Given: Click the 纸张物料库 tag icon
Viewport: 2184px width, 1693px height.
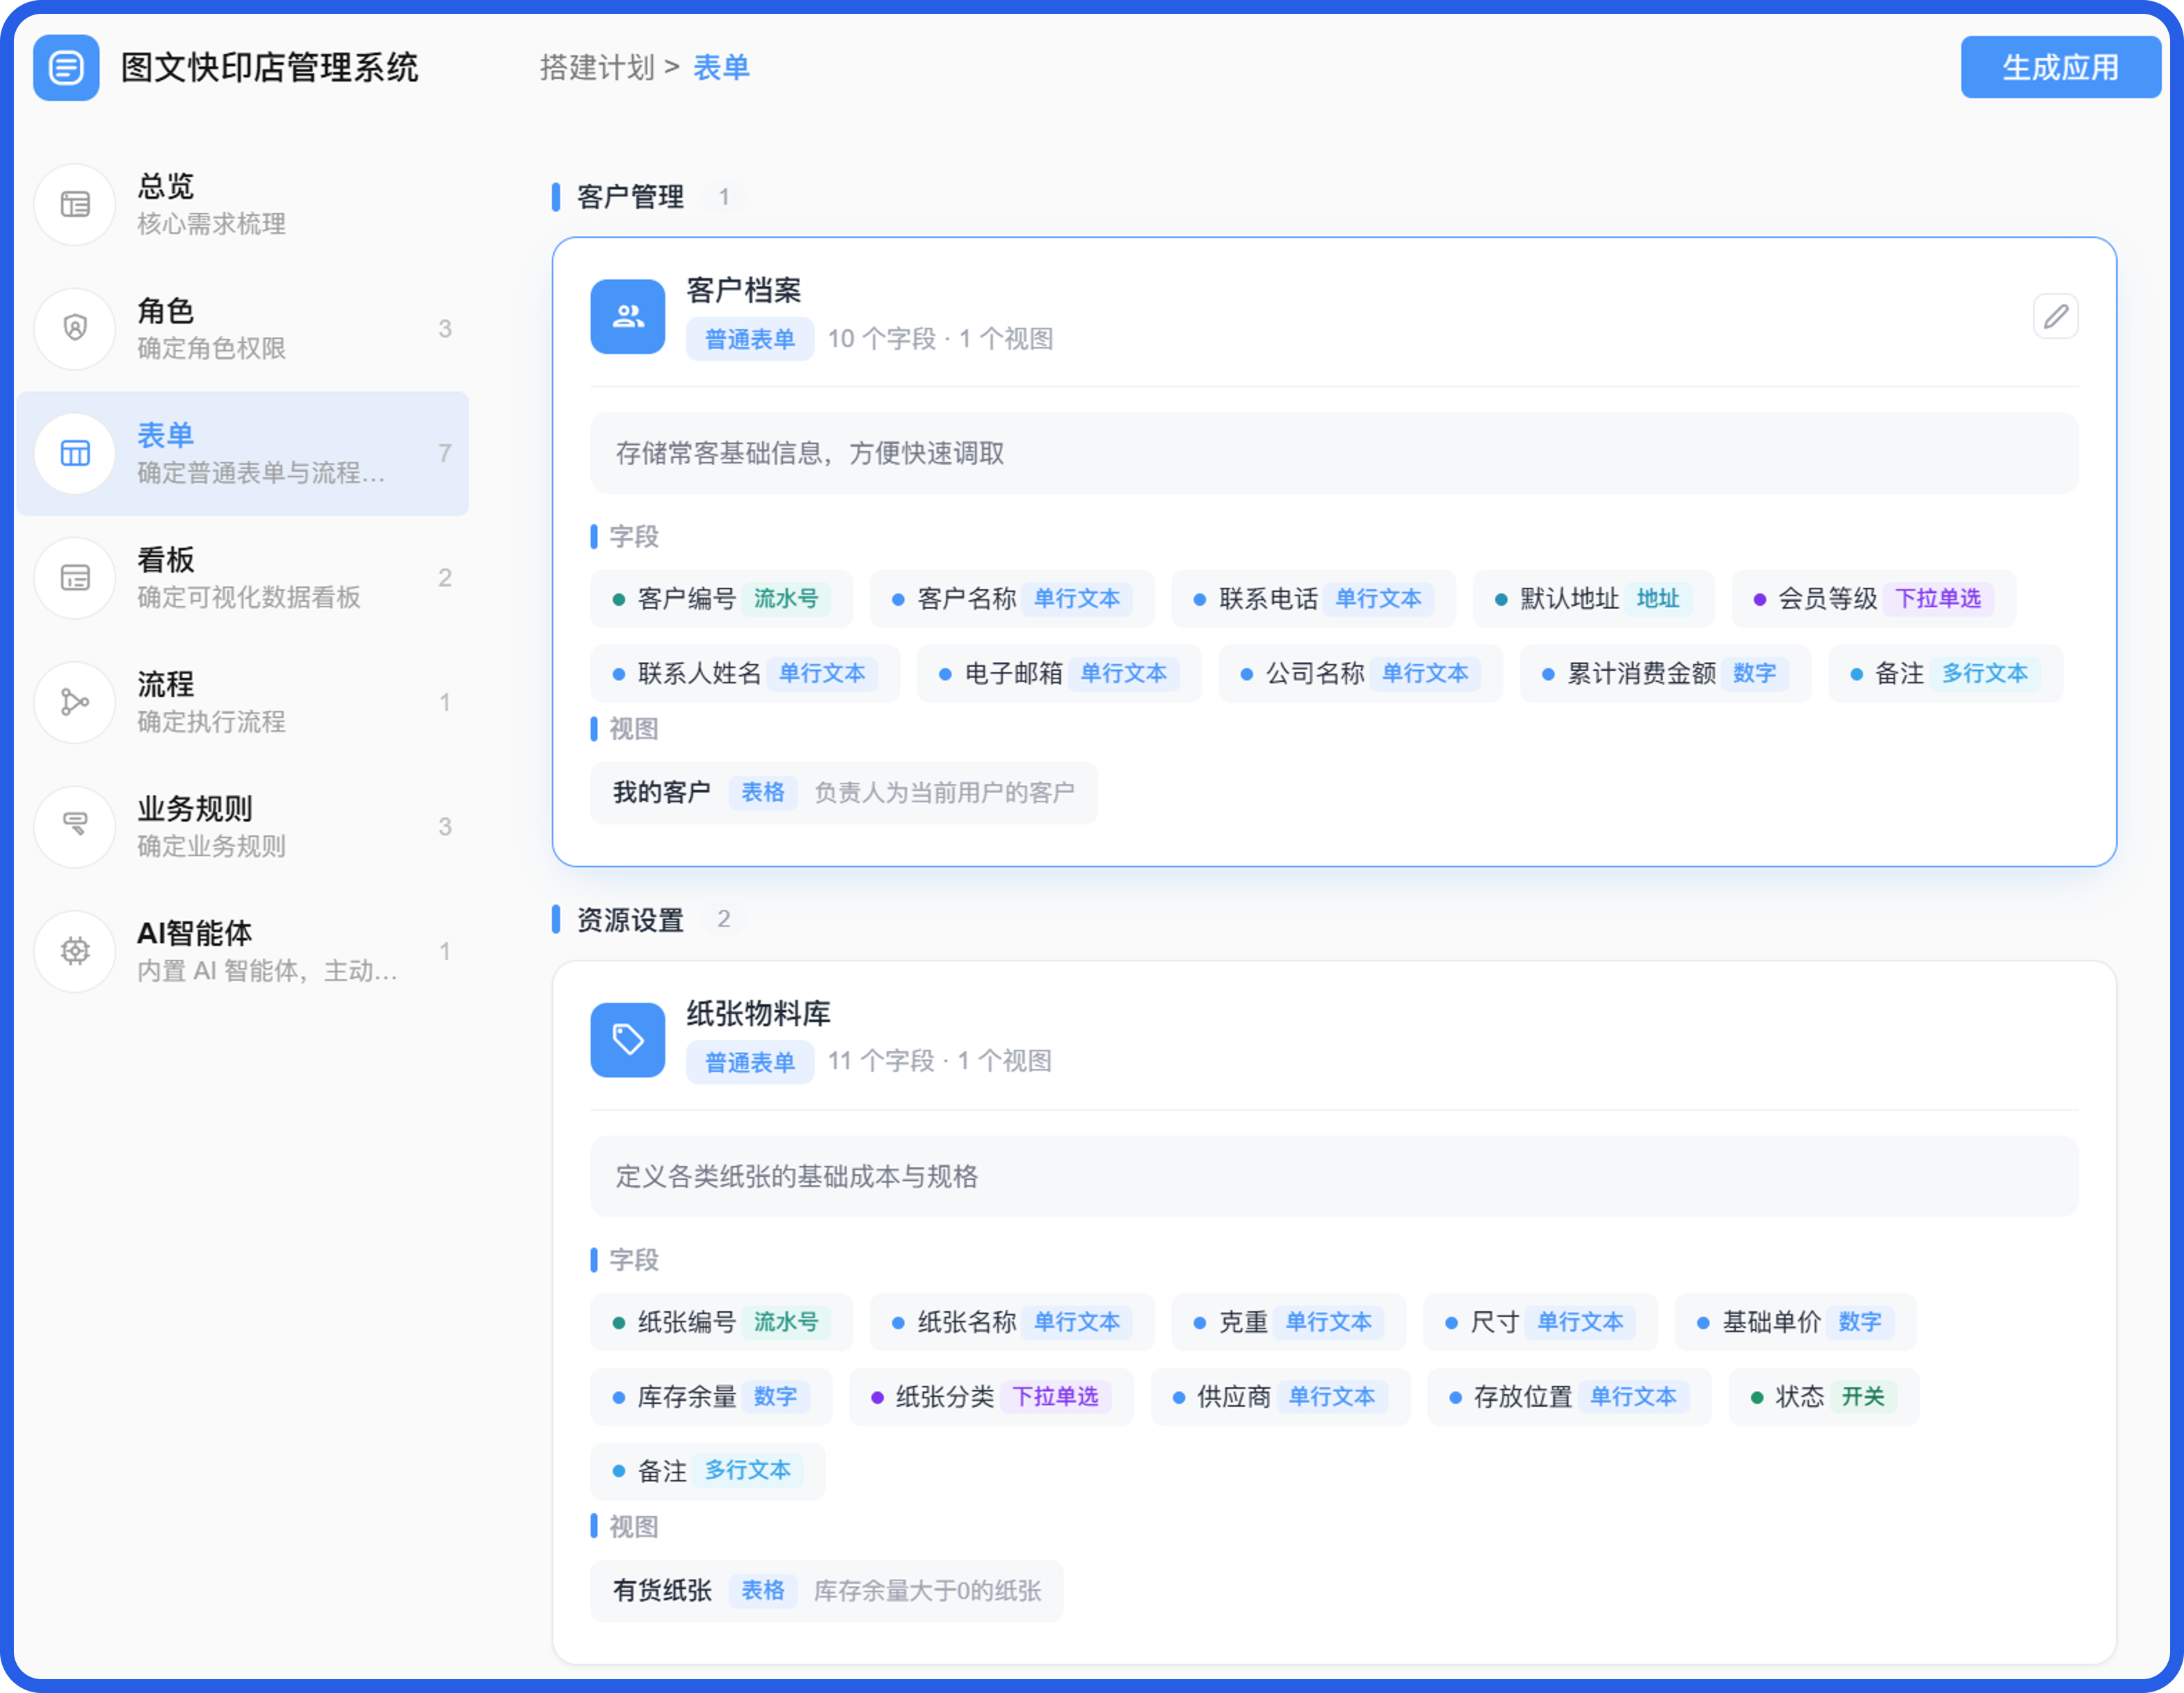Looking at the screenshot, I should (x=627, y=1039).
